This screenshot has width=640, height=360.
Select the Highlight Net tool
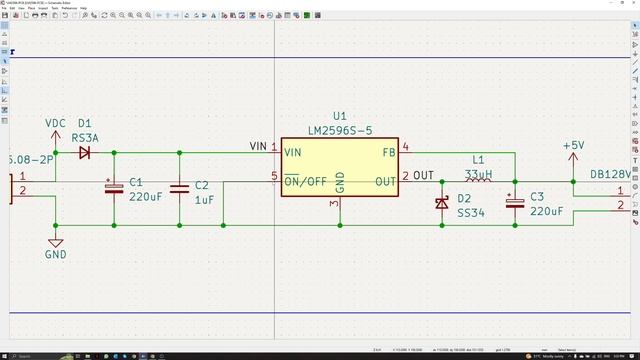coord(635,34)
